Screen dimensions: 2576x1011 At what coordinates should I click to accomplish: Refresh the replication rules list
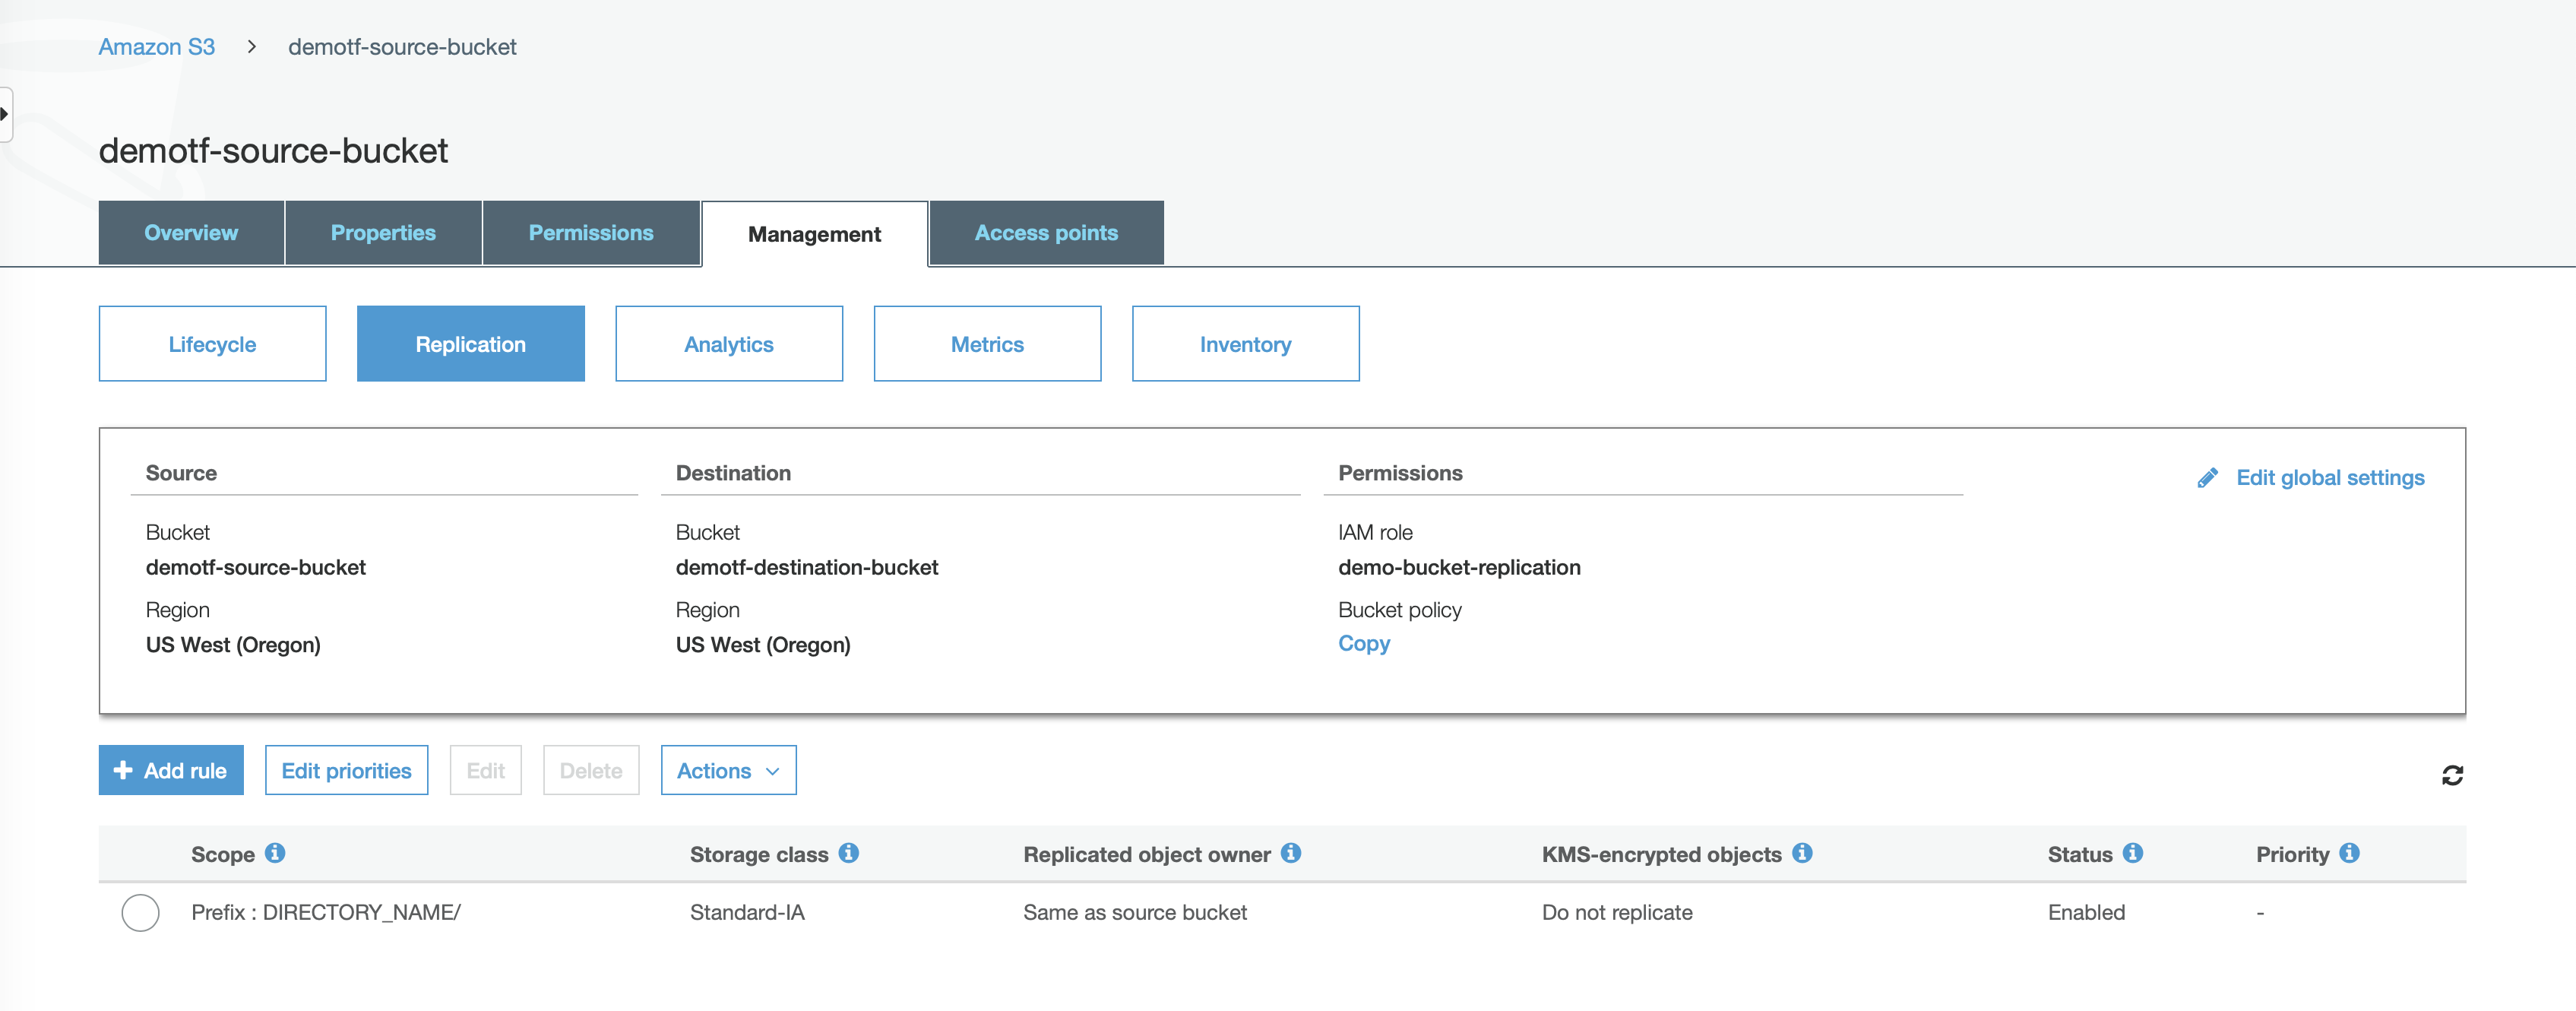(x=2452, y=775)
